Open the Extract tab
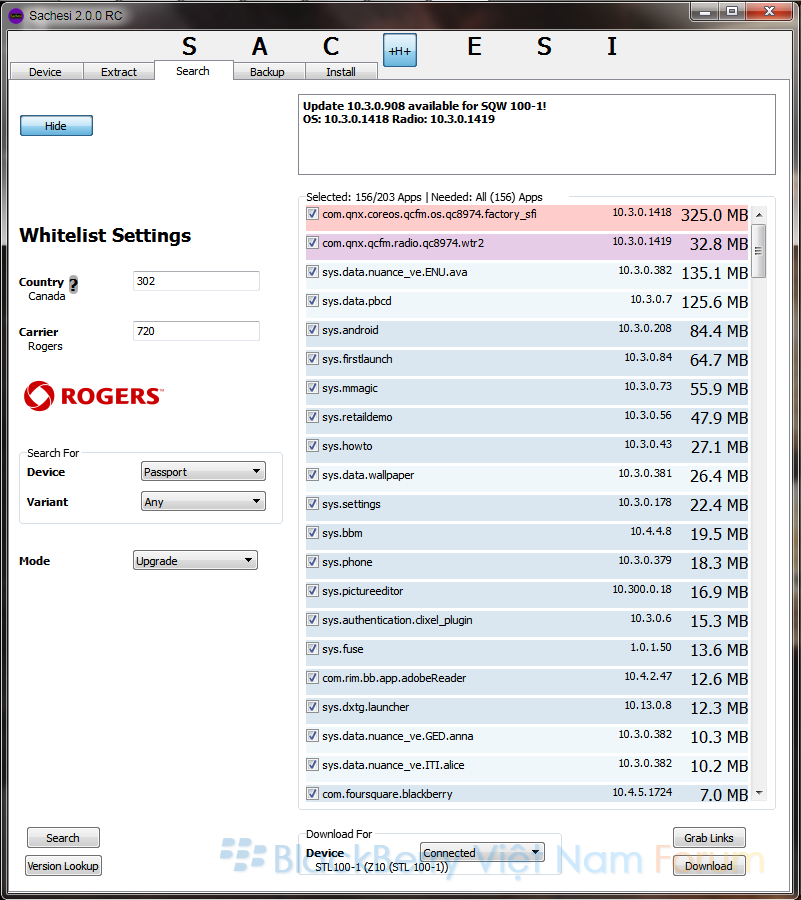This screenshot has height=900, width=801. 119,72
